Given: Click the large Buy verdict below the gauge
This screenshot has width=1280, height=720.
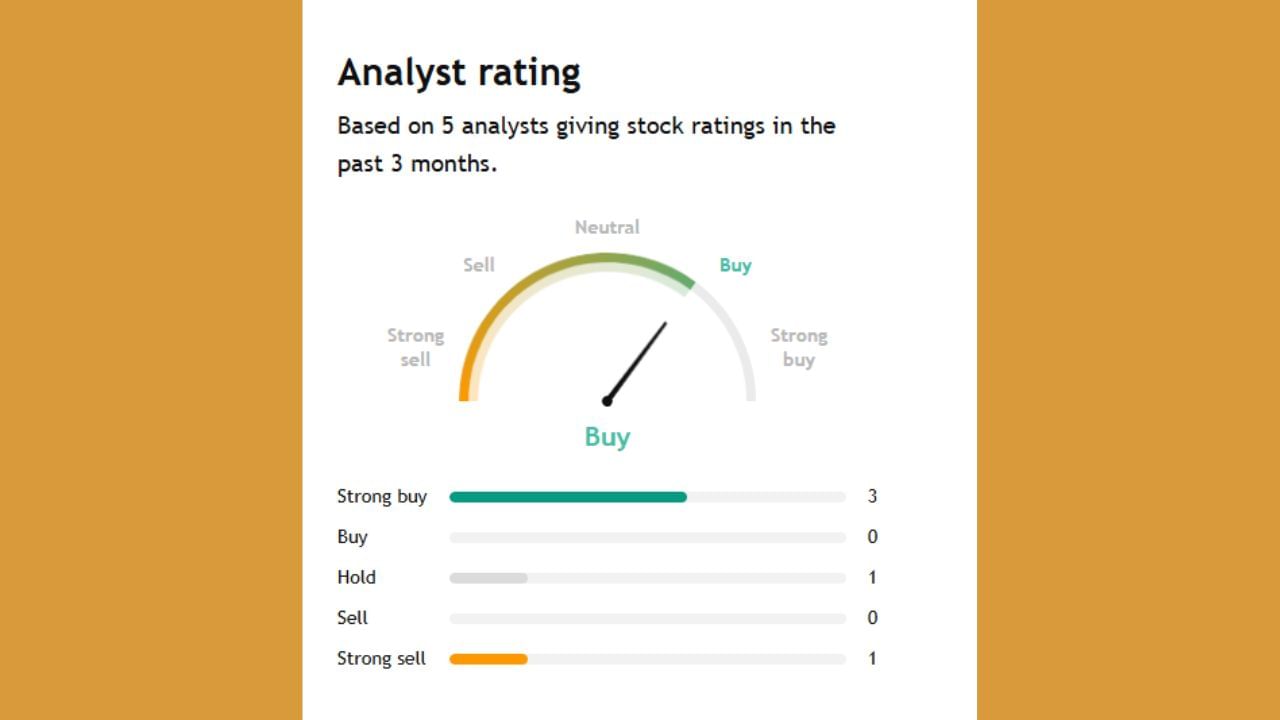Looking at the screenshot, I should (x=607, y=437).
